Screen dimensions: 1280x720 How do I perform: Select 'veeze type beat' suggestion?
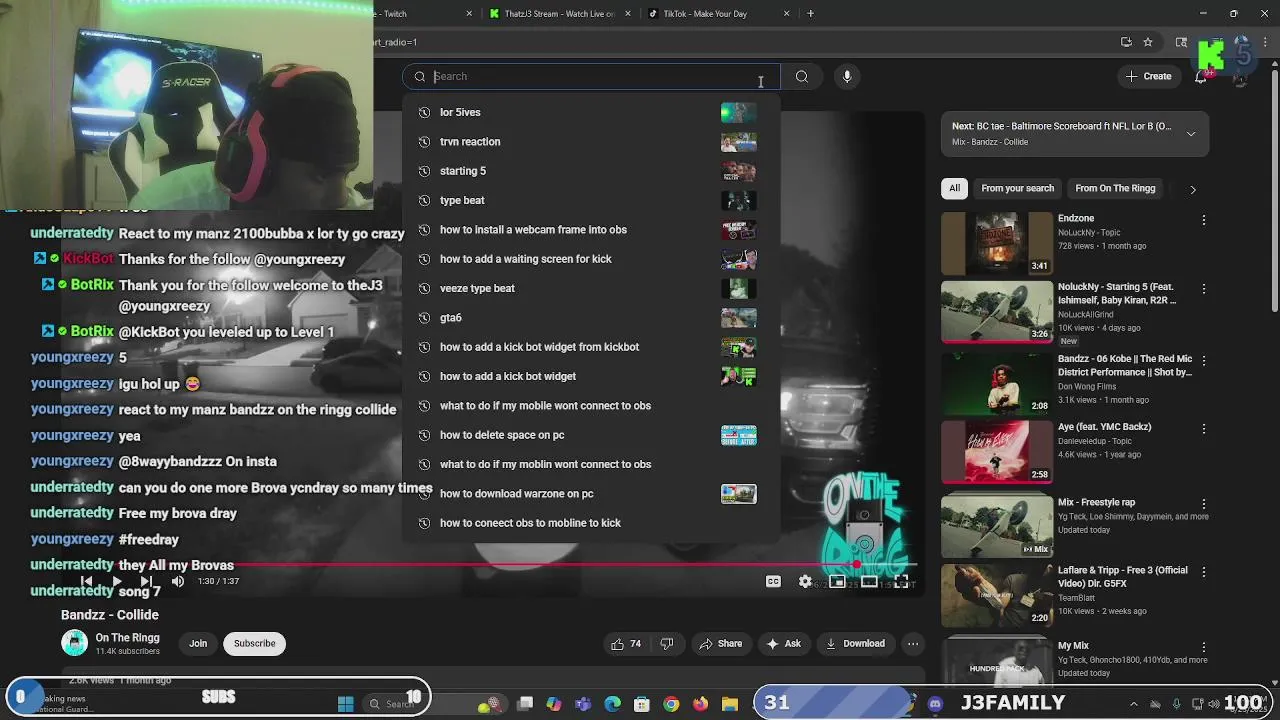pyautogui.click(x=591, y=288)
